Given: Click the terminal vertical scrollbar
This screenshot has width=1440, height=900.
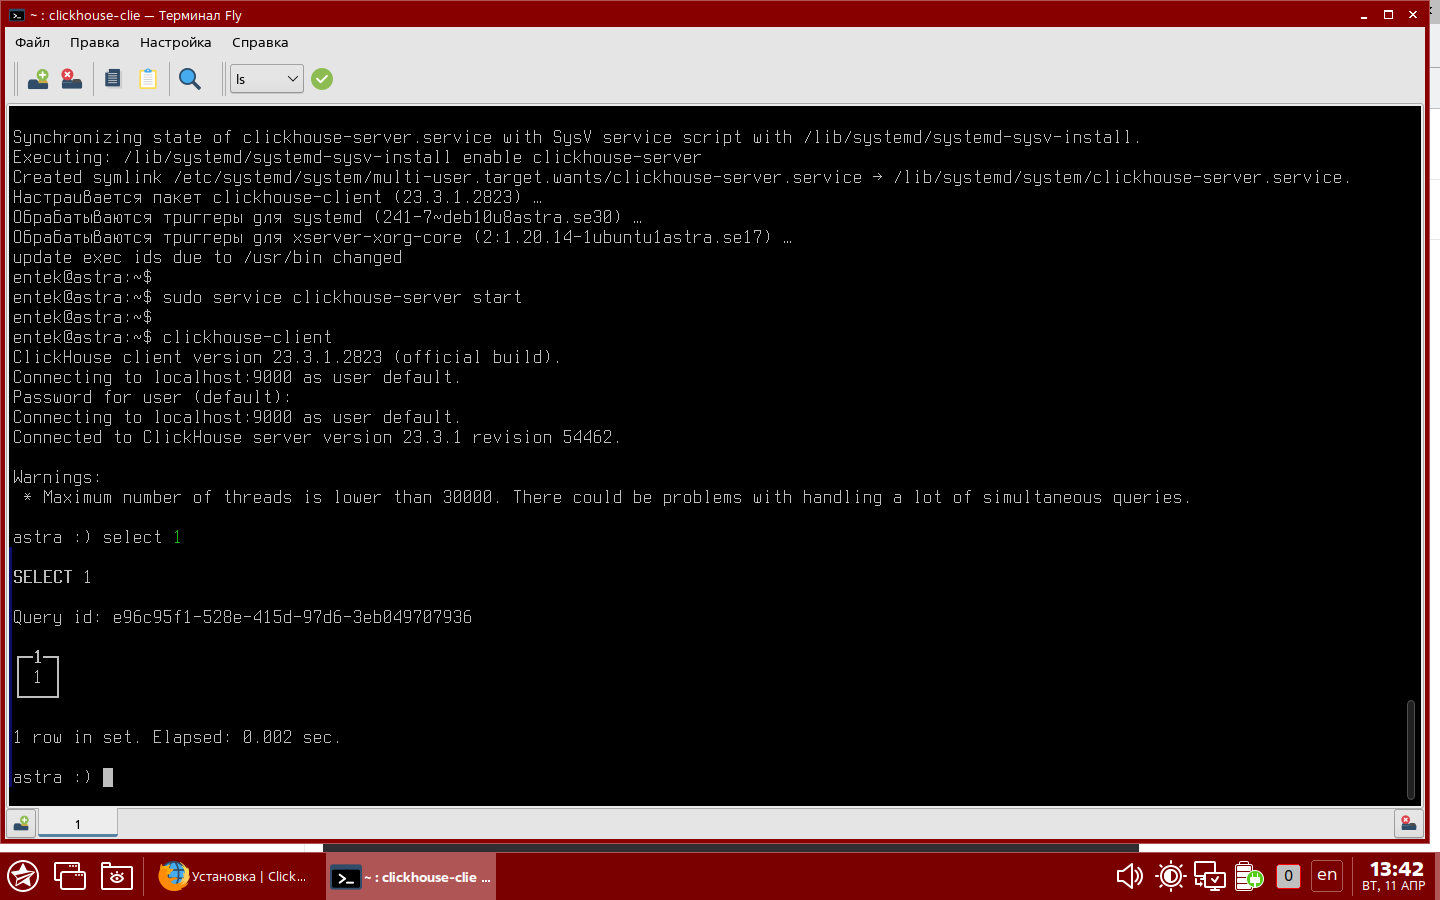Looking at the screenshot, I should click(x=1411, y=750).
